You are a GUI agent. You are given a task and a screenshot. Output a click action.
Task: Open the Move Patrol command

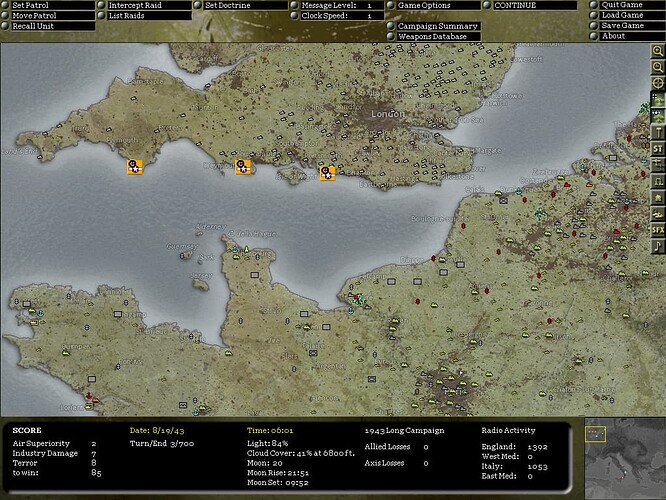tap(48, 15)
